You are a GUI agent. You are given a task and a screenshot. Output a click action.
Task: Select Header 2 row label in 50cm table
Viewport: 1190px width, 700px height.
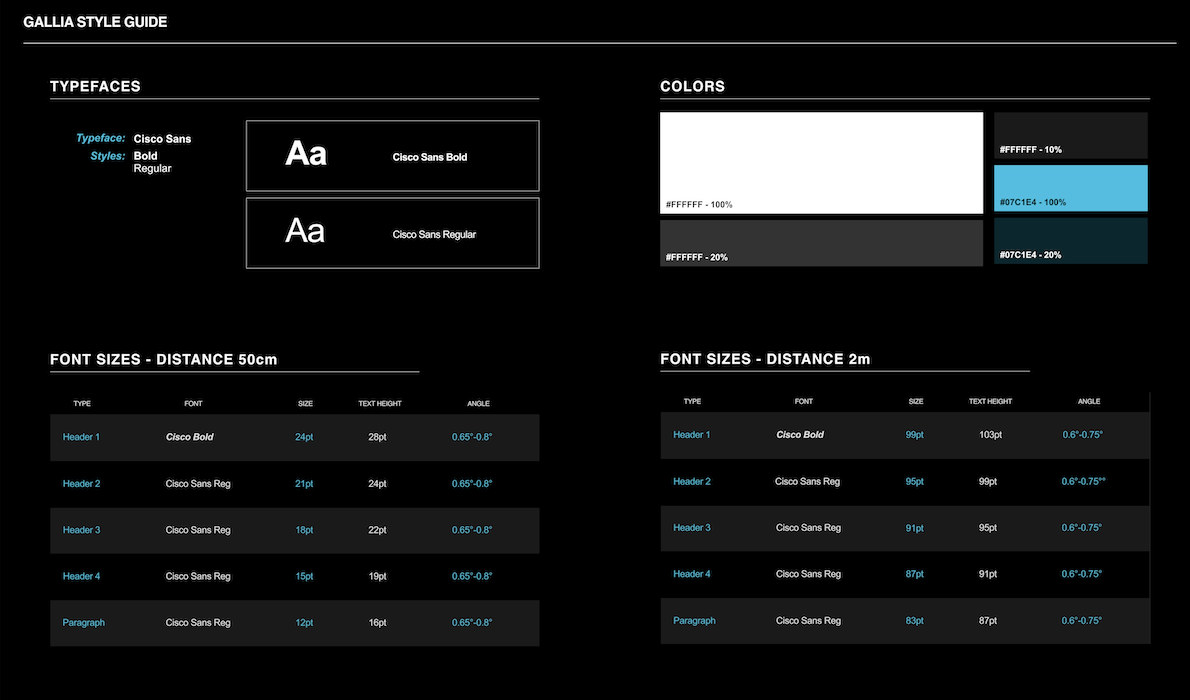tap(81, 484)
